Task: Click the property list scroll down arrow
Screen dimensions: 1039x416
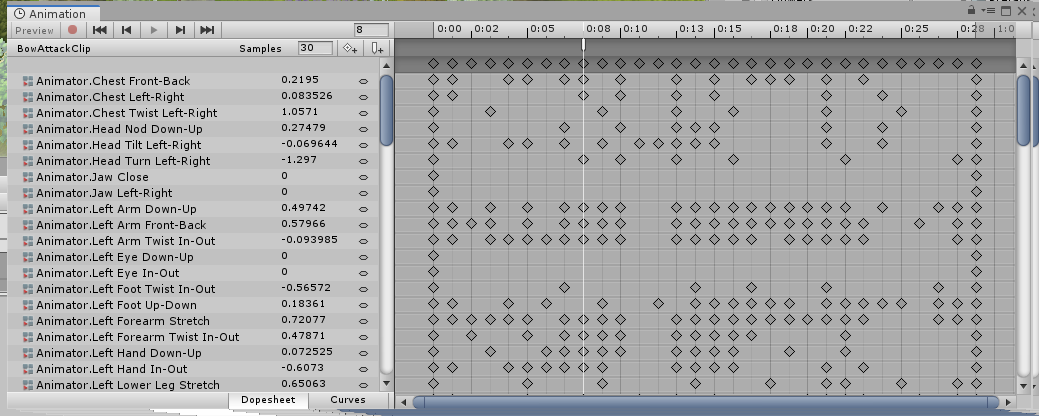Action: (386, 382)
